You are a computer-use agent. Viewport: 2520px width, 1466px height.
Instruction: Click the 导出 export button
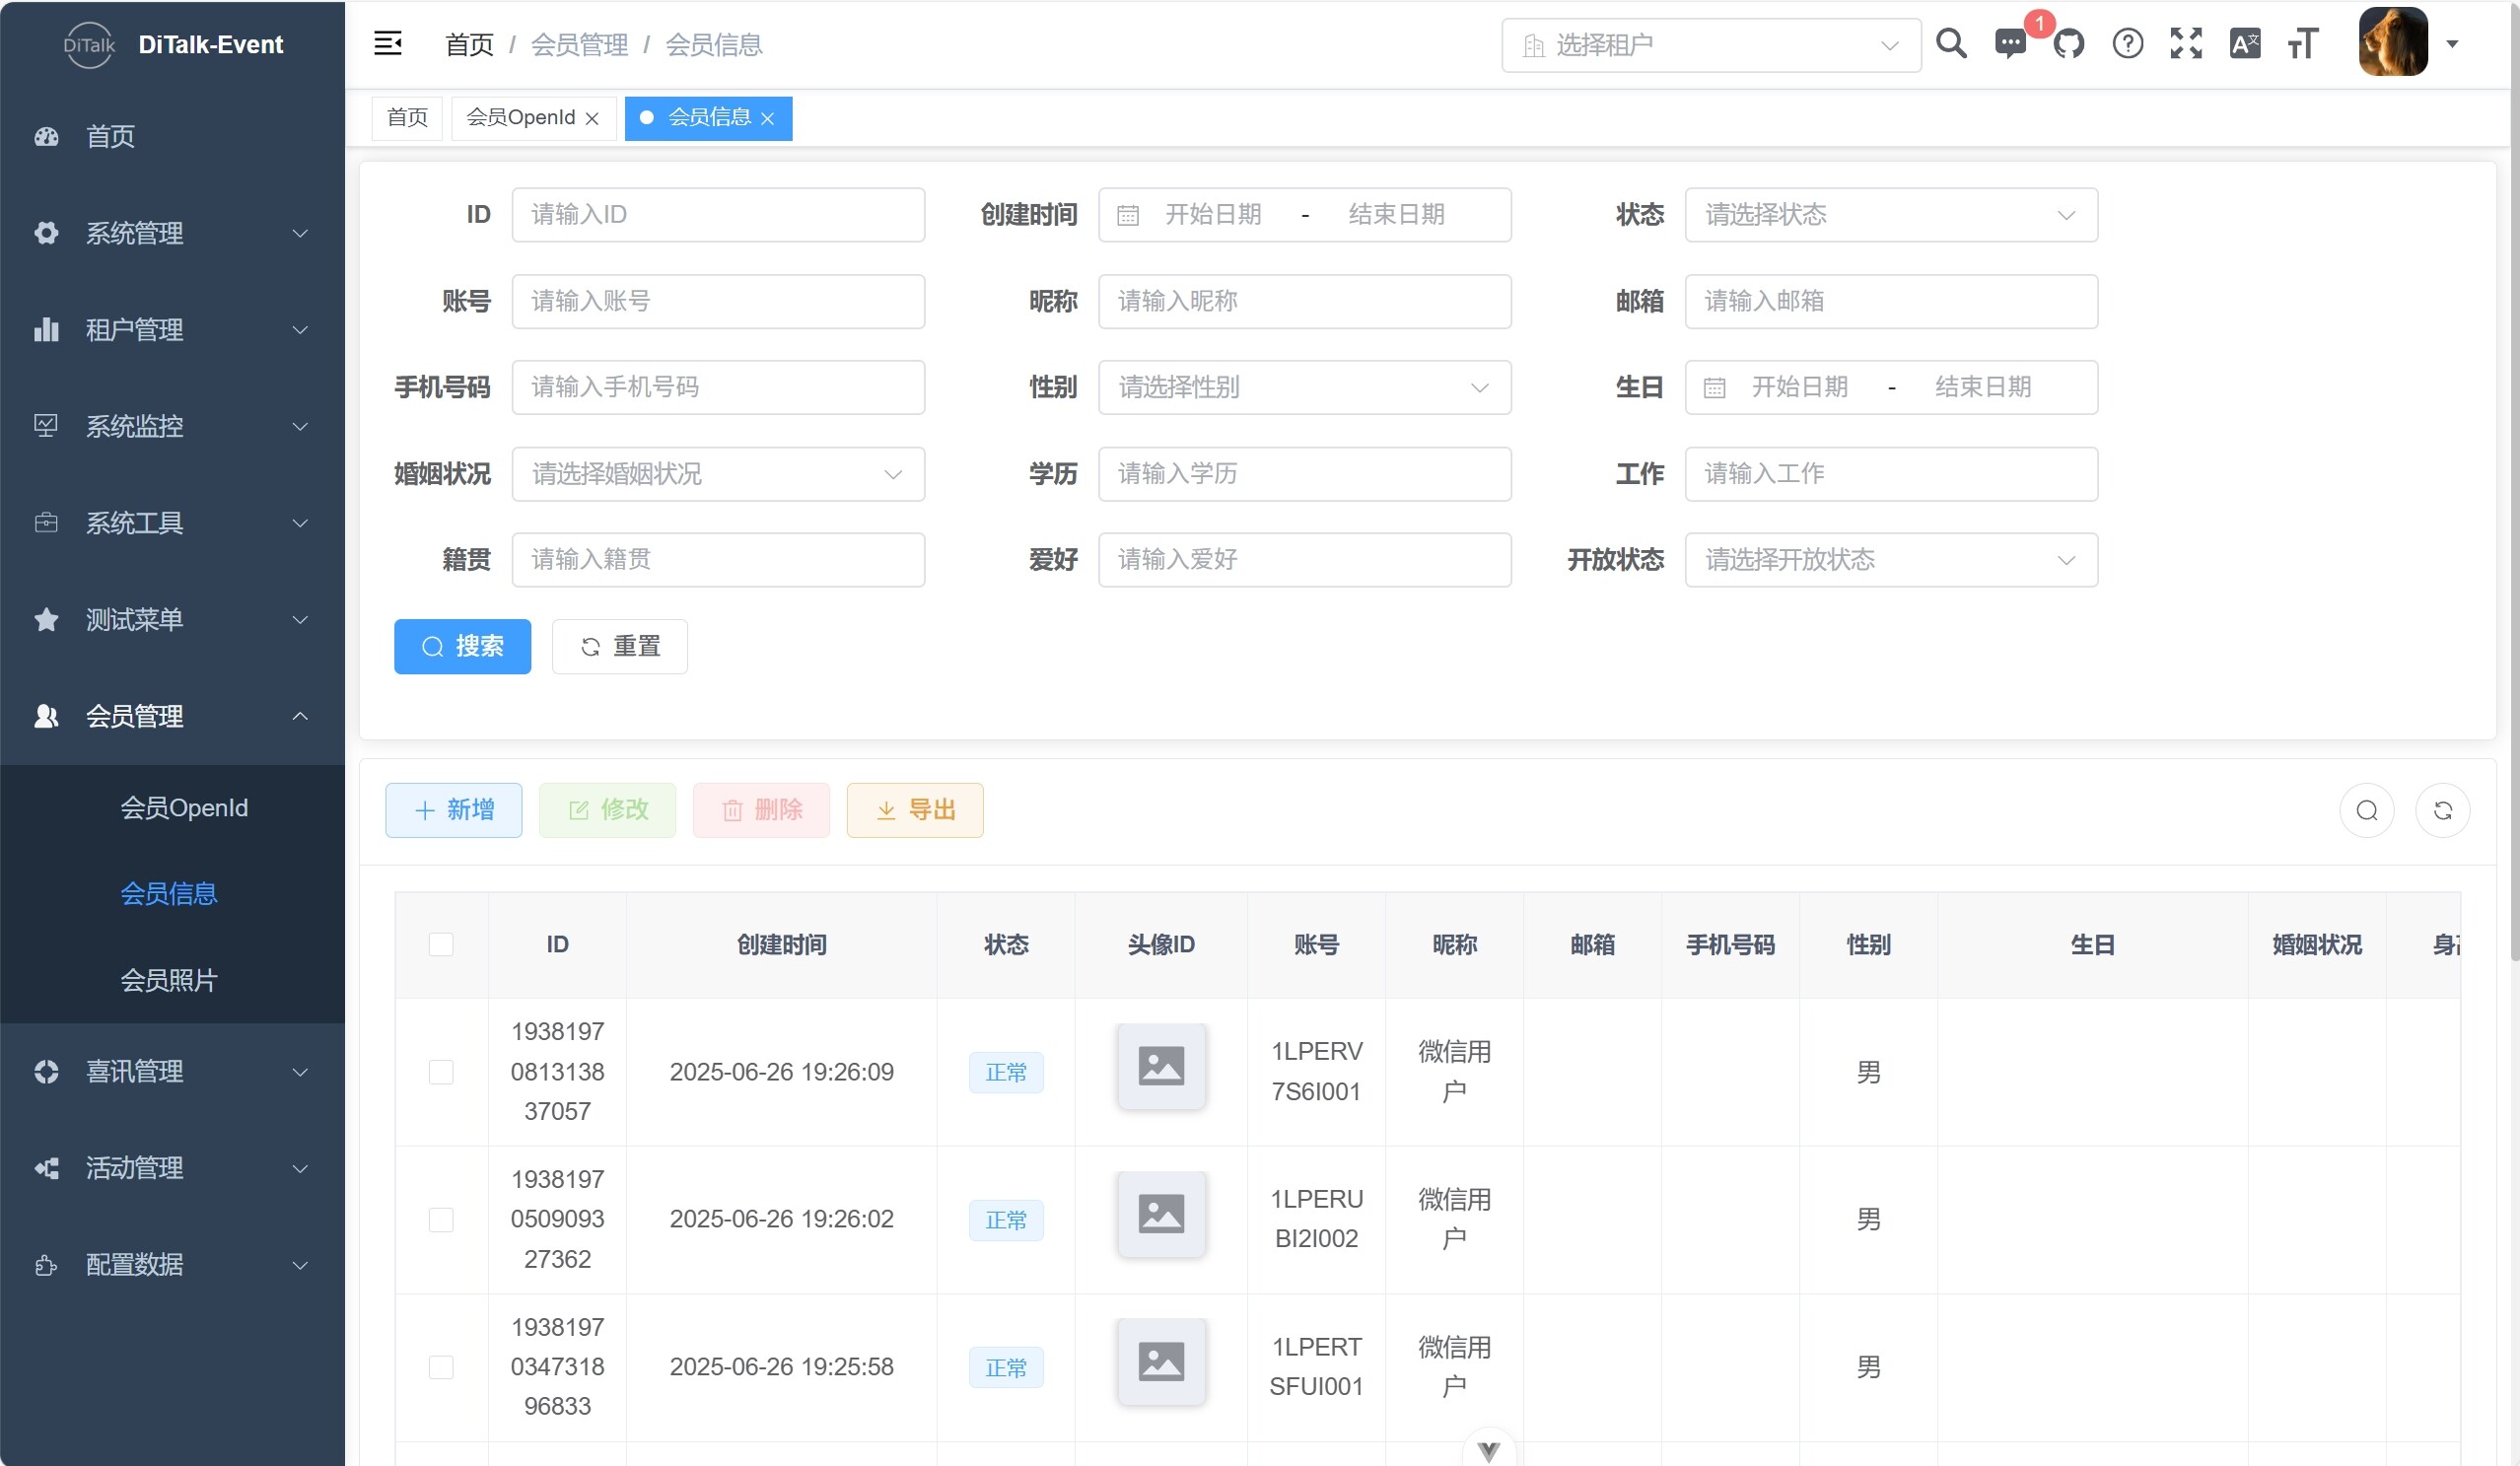click(914, 810)
